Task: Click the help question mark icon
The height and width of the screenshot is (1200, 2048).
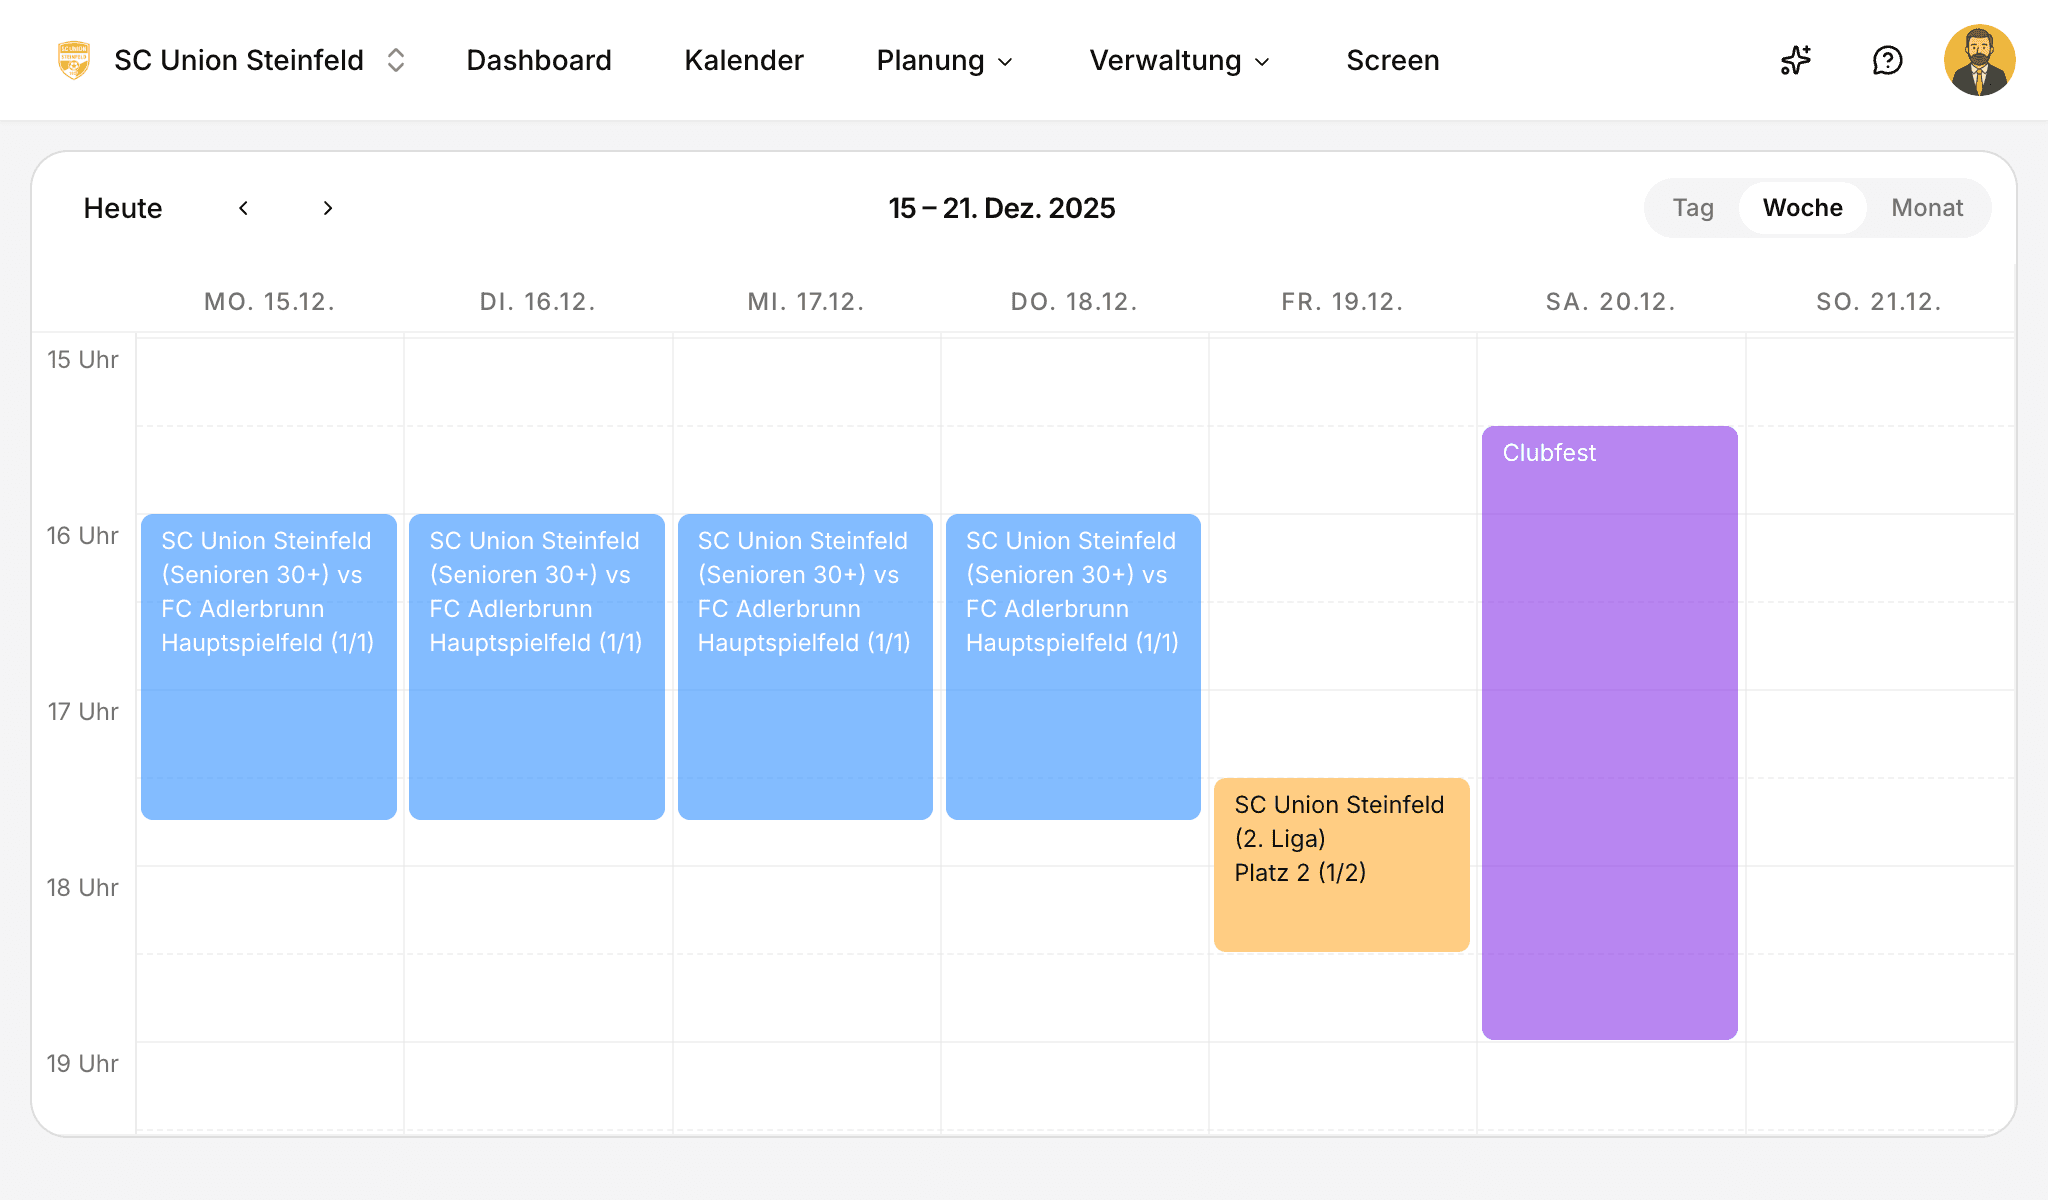Action: pos(1888,61)
